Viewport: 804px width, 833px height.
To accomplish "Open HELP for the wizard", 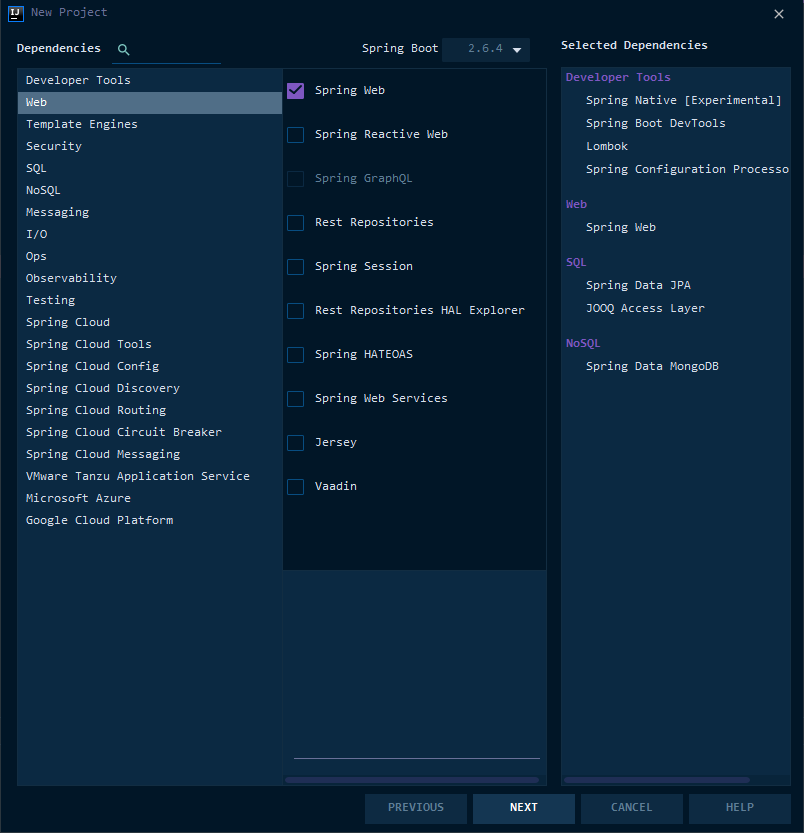I will click(x=739, y=808).
